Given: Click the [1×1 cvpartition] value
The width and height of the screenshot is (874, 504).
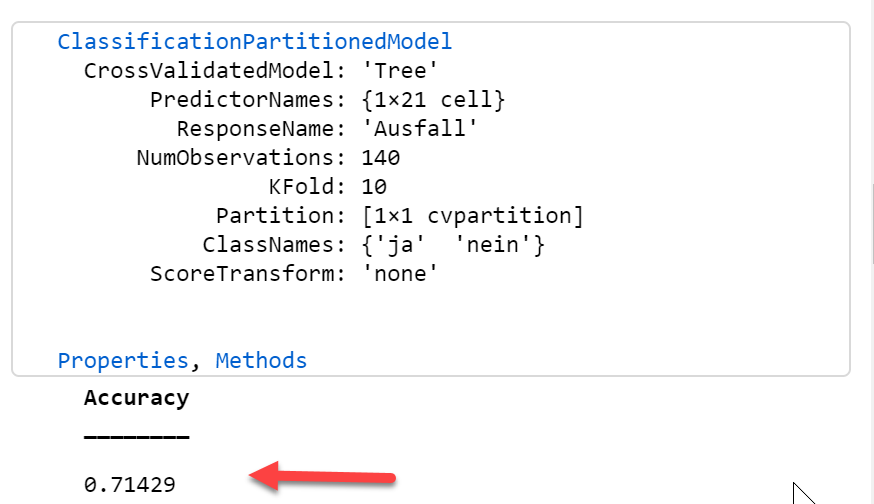Looking at the screenshot, I should click(472, 216).
